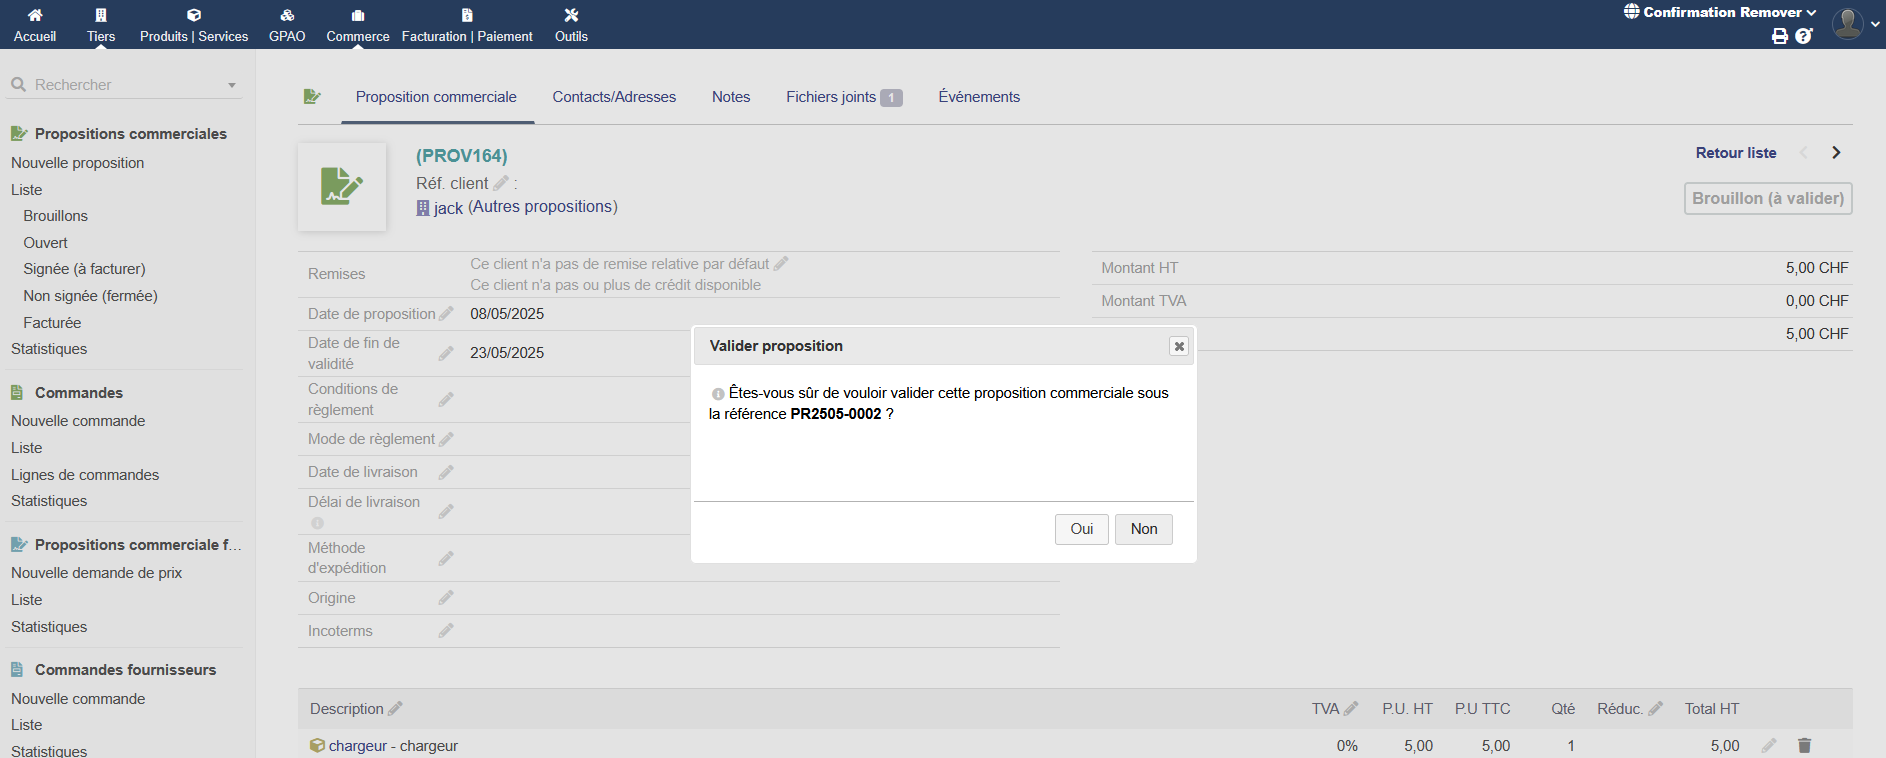The height and width of the screenshot is (758, 1886).
Task: Click the Accueil home icon
Action: 35,15
